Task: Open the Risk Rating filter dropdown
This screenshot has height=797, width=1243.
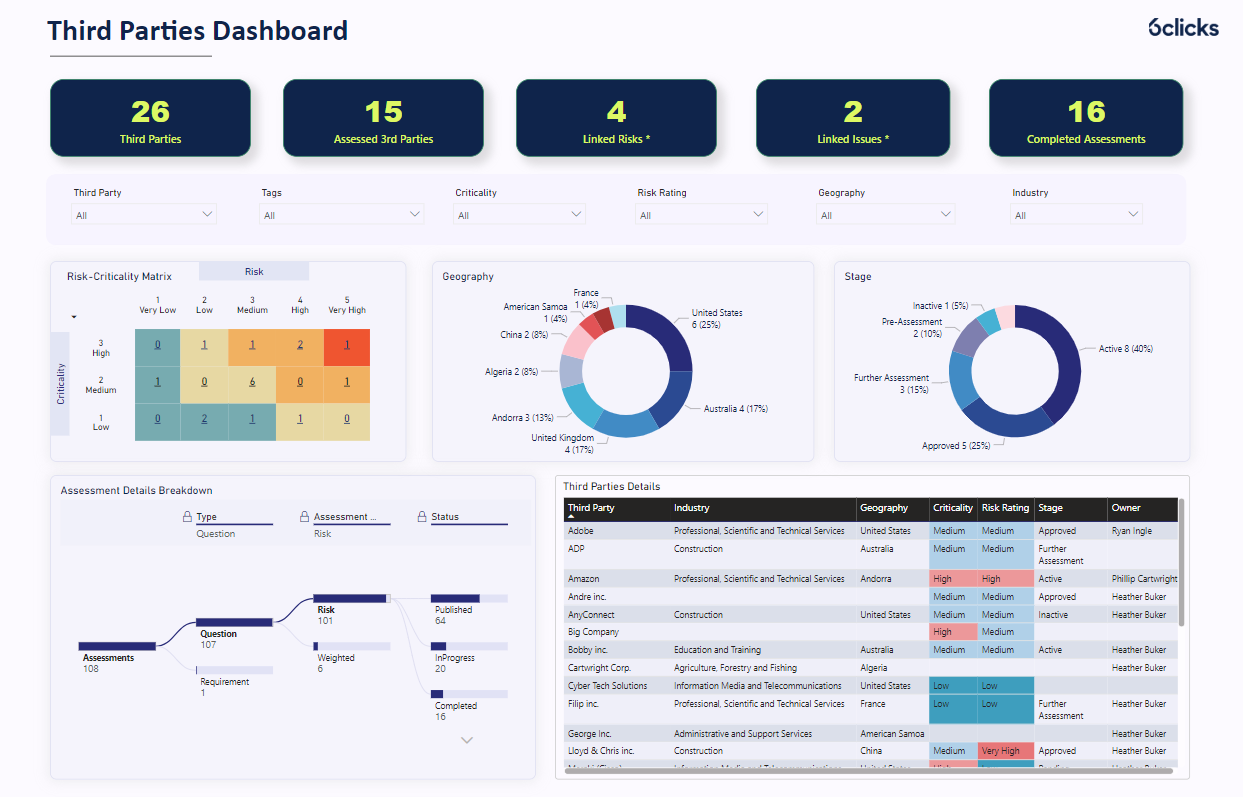Action: [701, 213]
